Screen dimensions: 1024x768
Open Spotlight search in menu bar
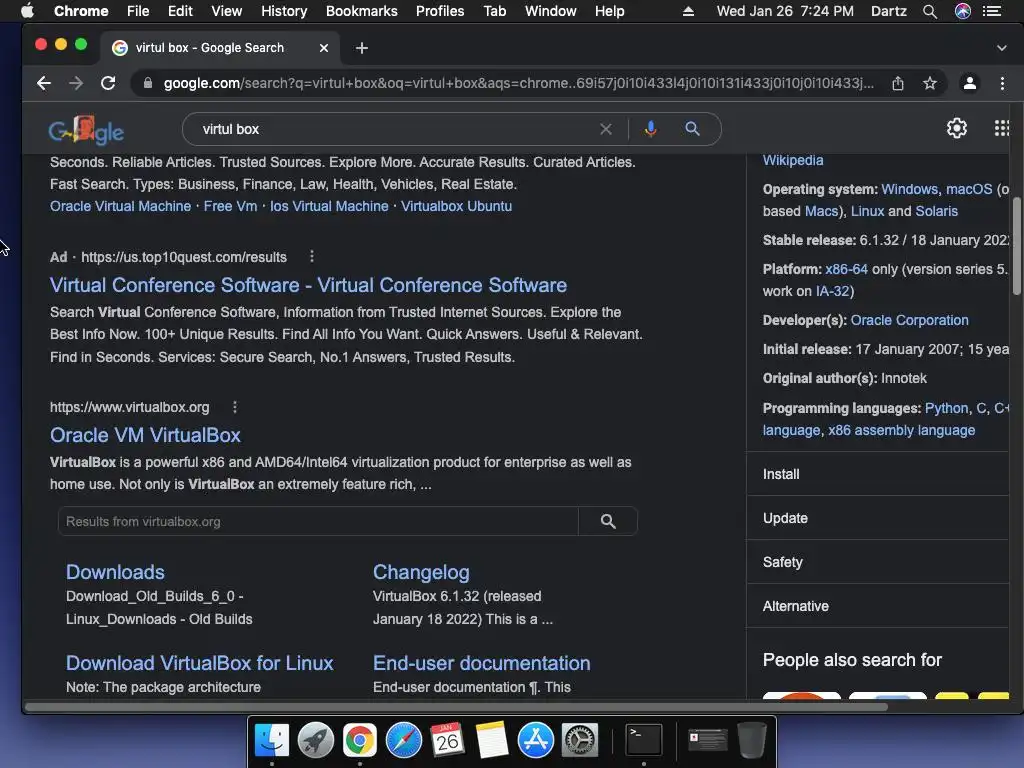point(930,11)
